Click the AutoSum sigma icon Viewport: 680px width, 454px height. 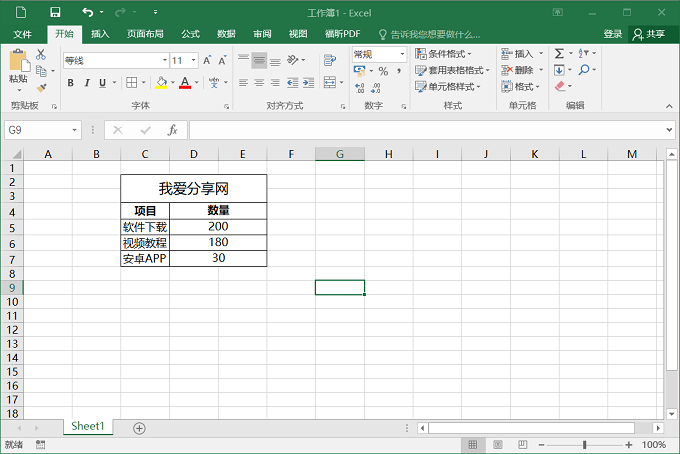(x=559, y=53)
